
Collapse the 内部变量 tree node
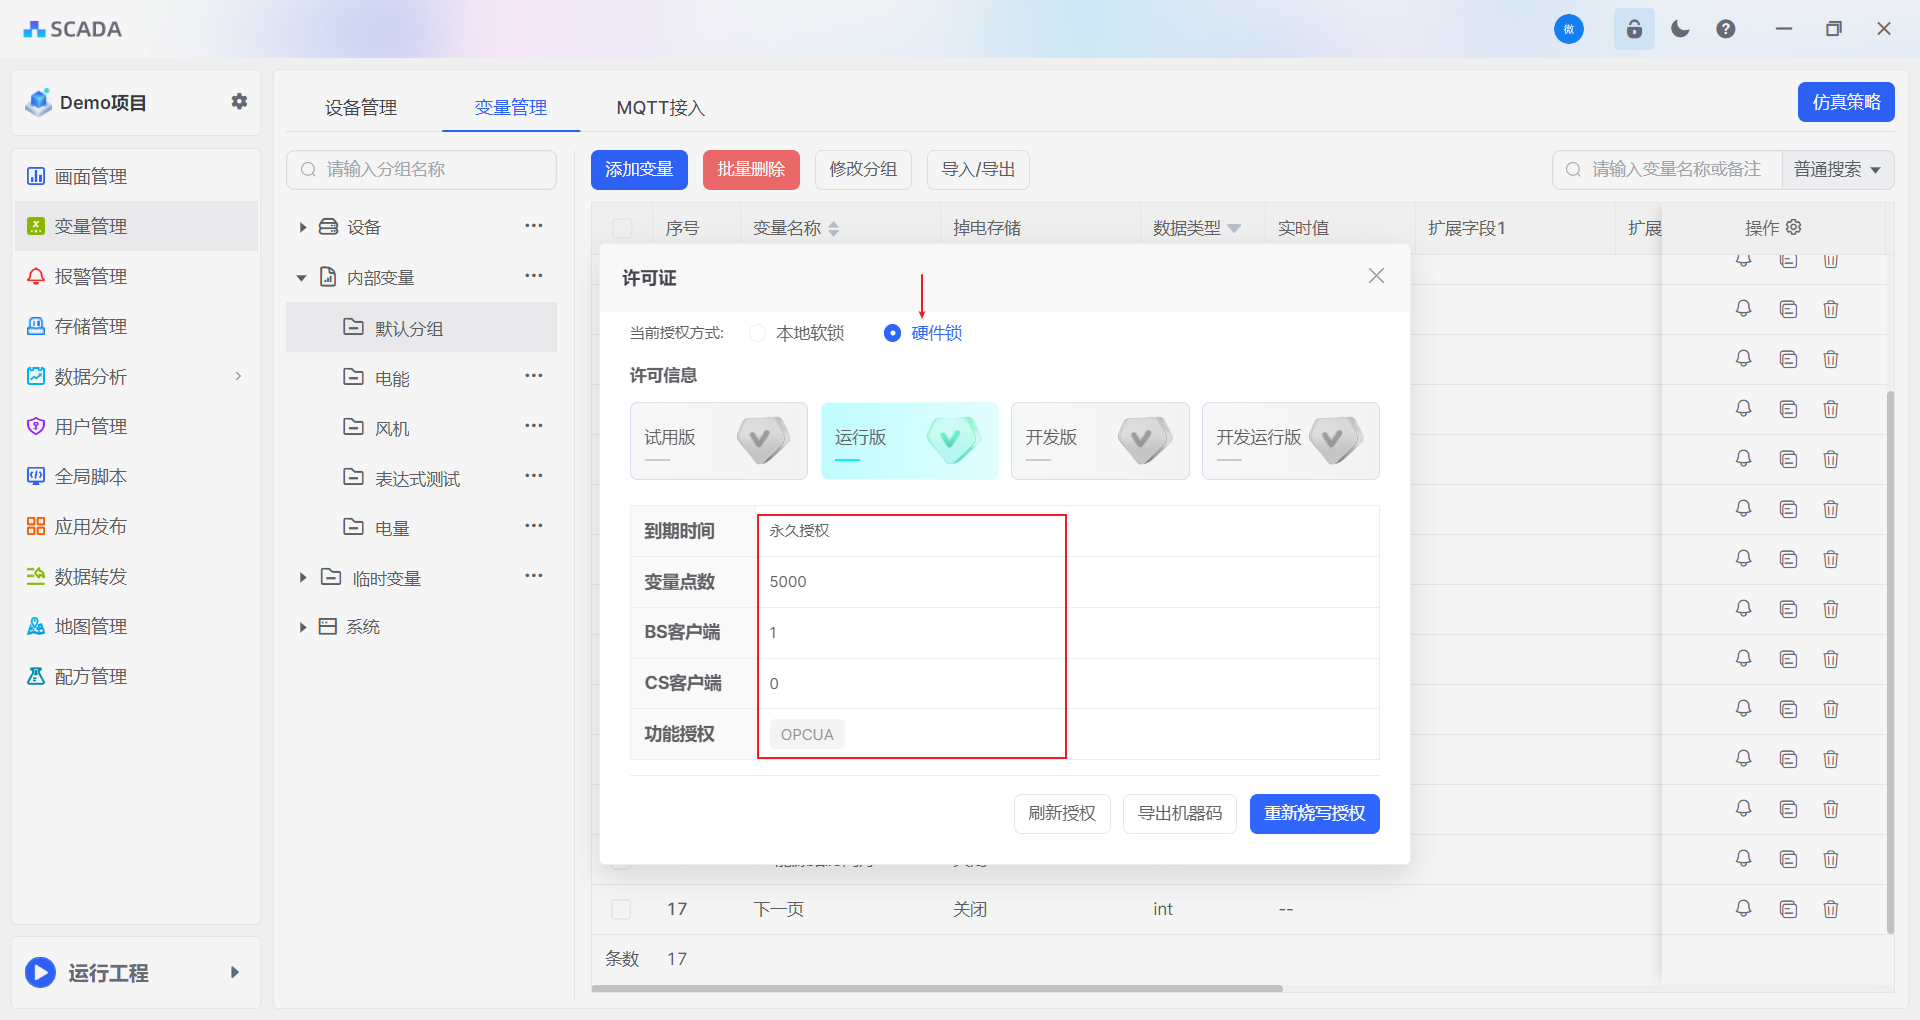tap(302, 277)
